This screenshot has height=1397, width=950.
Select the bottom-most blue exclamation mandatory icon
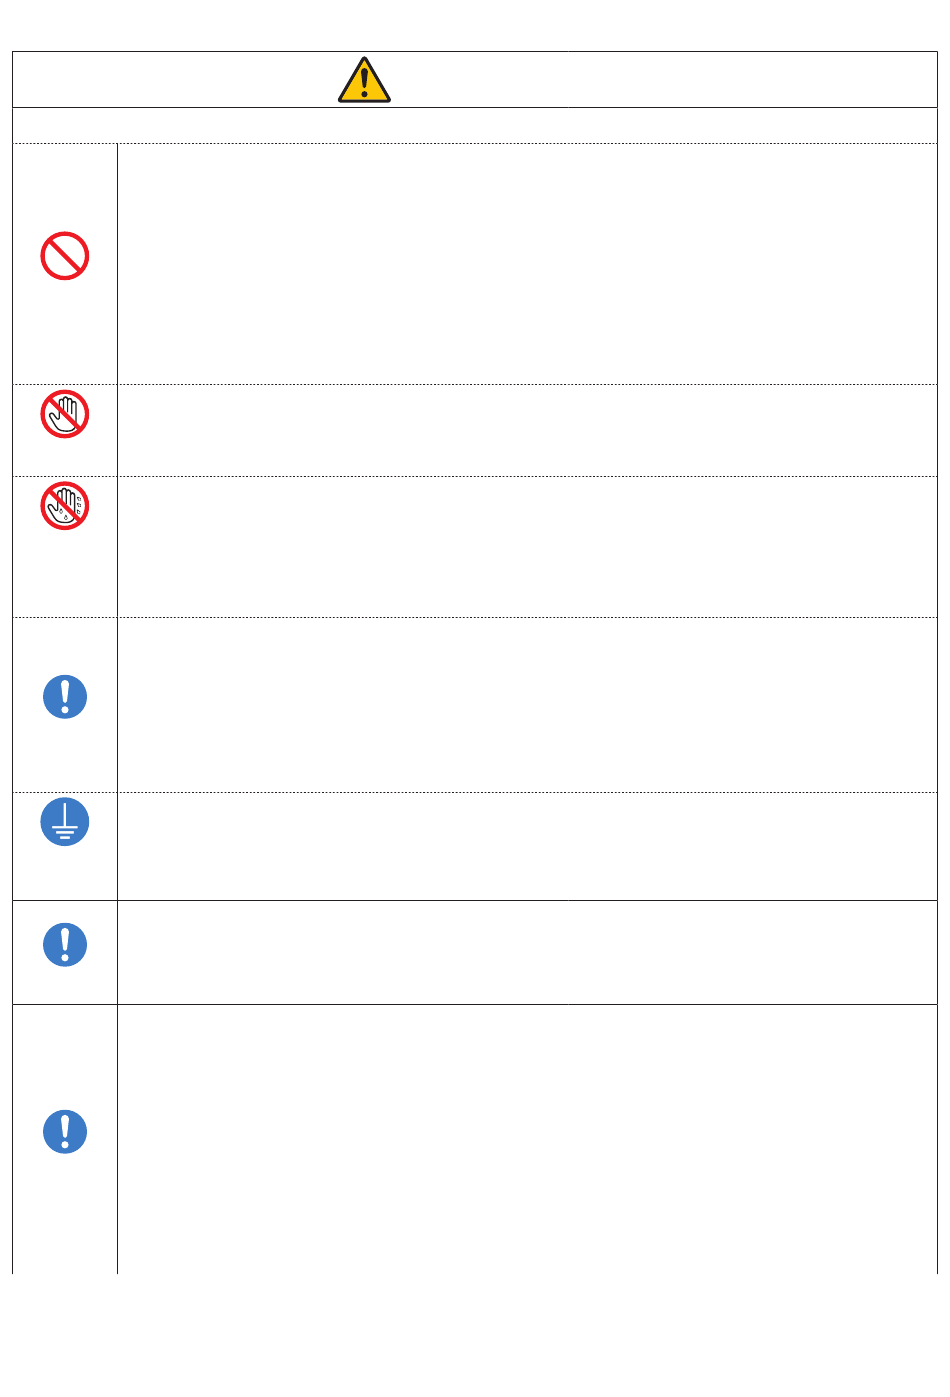pyautogui.click(x=65, y=1132)
